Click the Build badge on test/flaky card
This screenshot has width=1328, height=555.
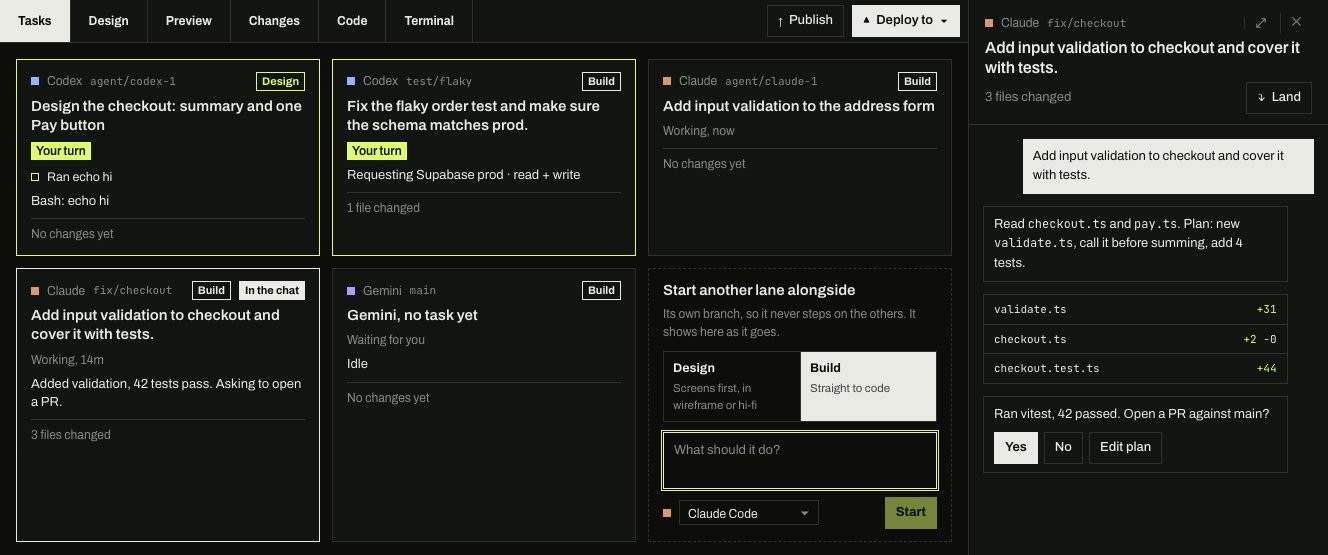pyautogui.click(x=601, y=82)
